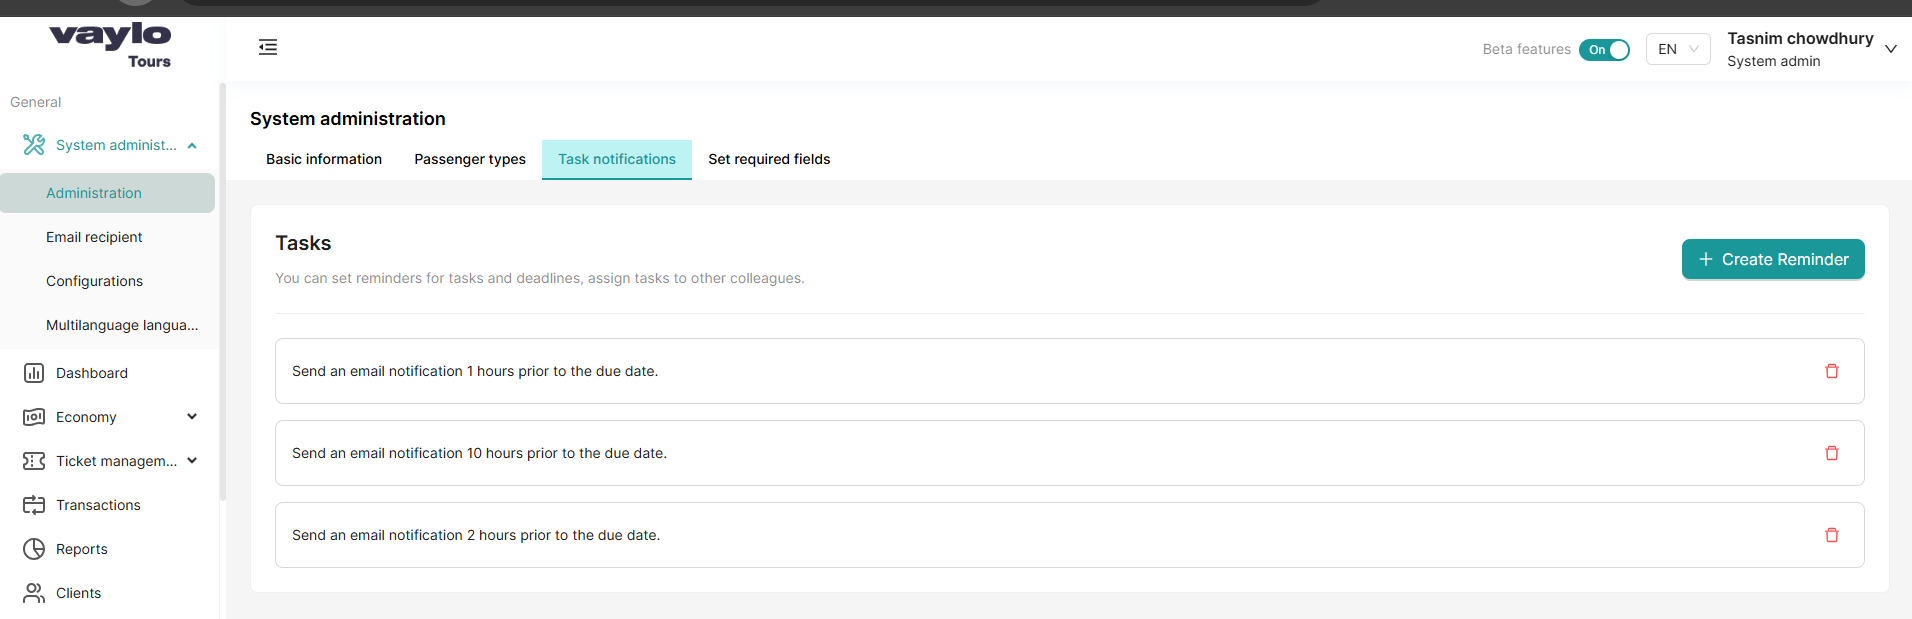
Task: Collapse the System administration section
Action: [191, 145]
